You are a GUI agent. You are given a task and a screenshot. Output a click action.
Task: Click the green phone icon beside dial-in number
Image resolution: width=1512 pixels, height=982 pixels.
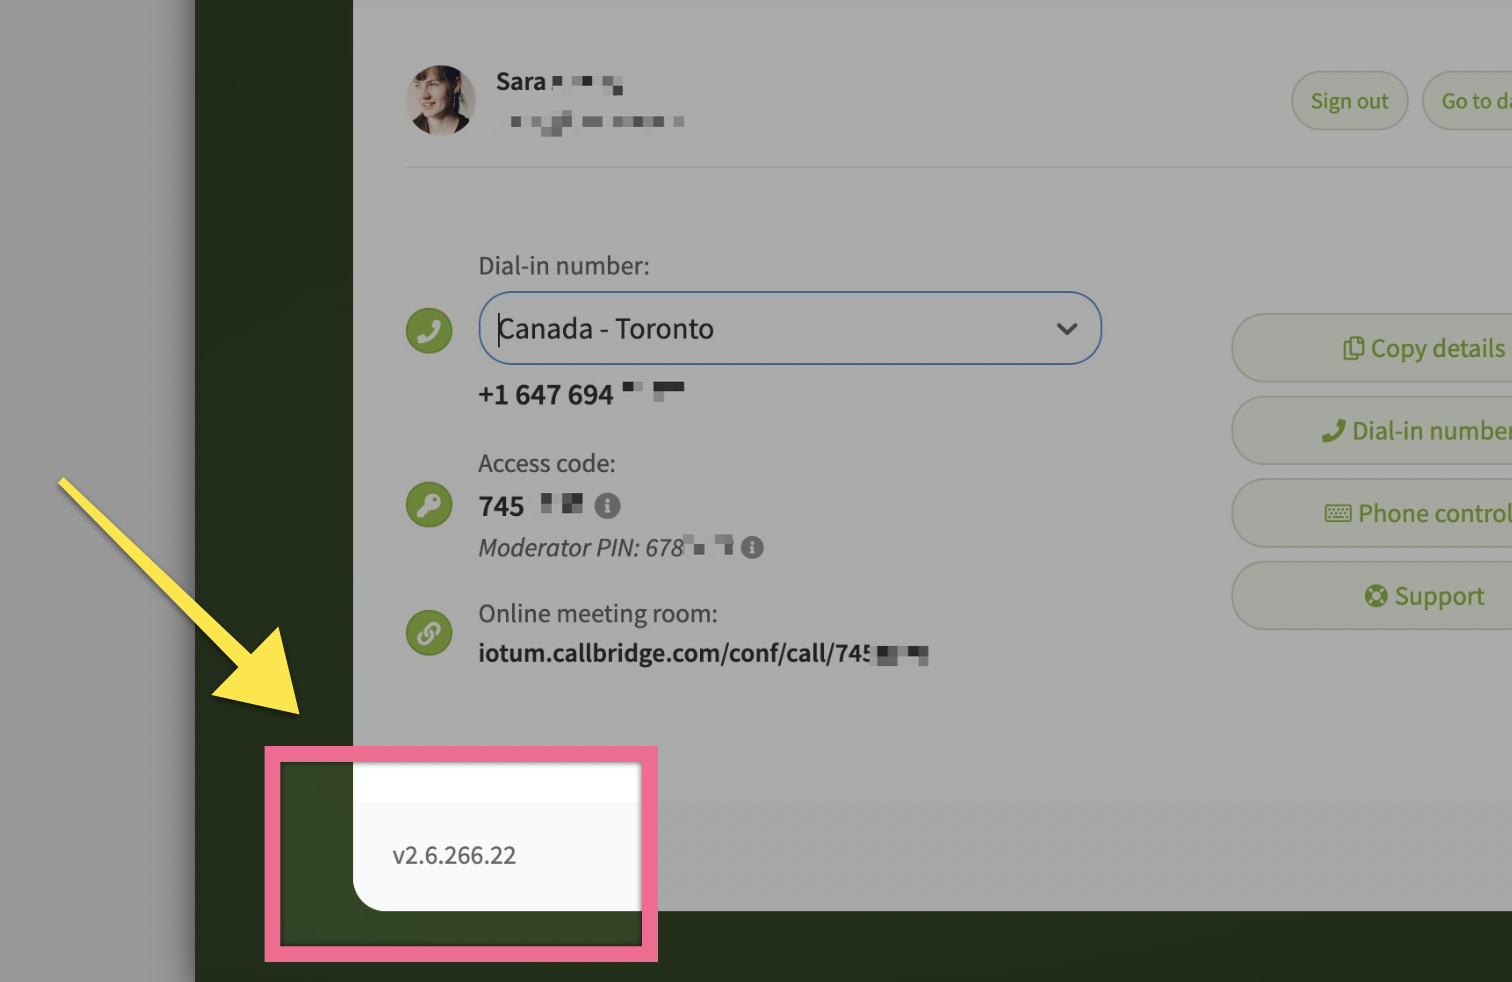(429, 330)
